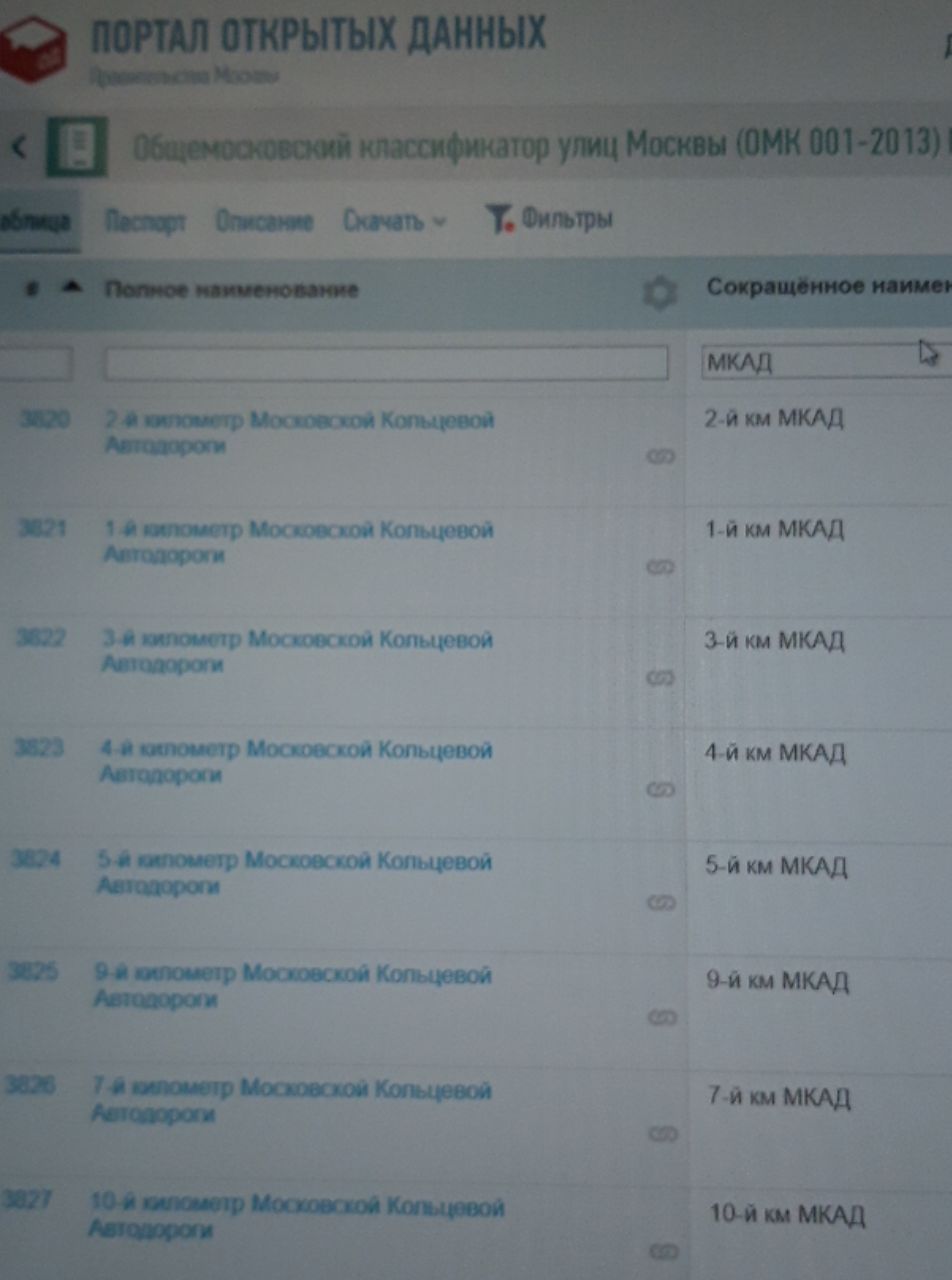Select row number 3820
Viewport: 952px width, 1280px height.
click(x=45, y=420)
